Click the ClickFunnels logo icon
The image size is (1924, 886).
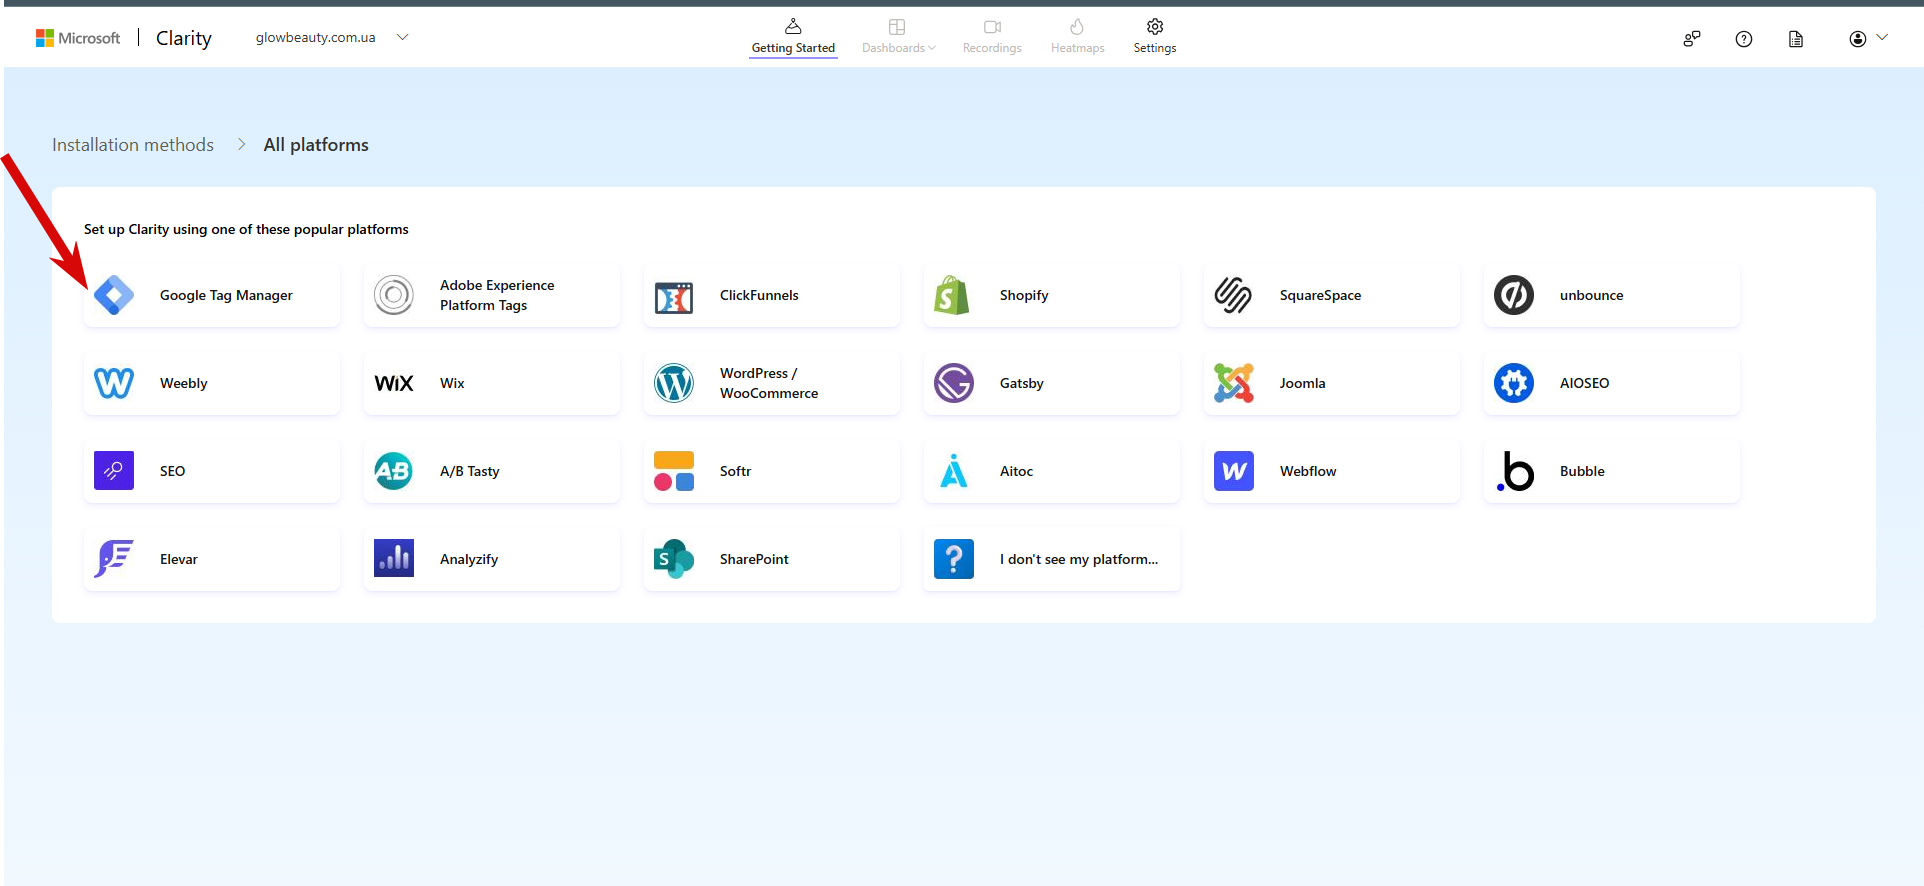tap(674, 297)
